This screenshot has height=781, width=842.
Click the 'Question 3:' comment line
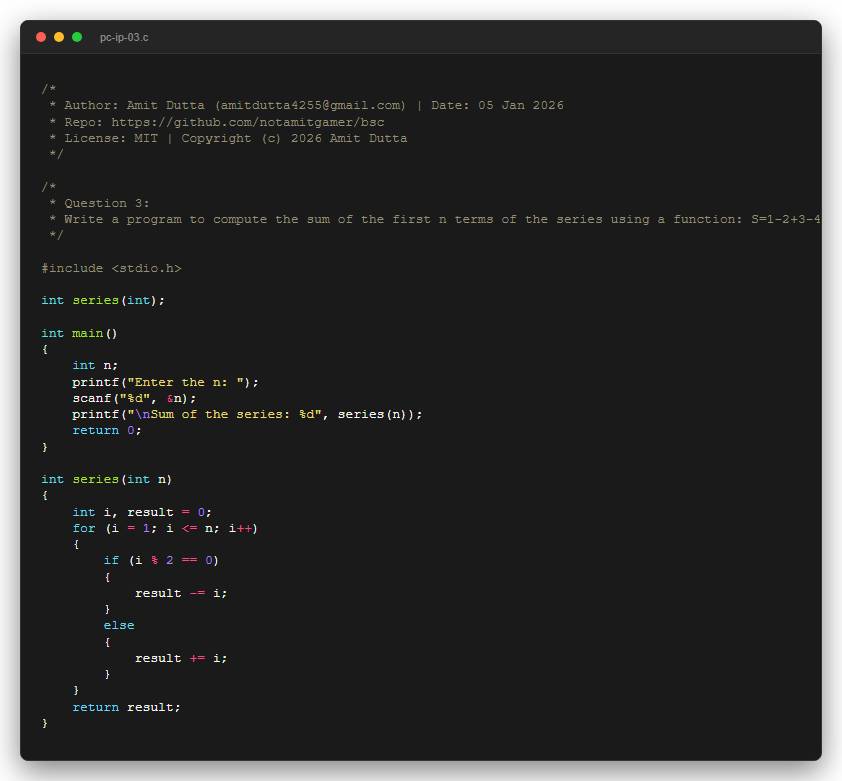pyautogui.click(x=99, y=203)
